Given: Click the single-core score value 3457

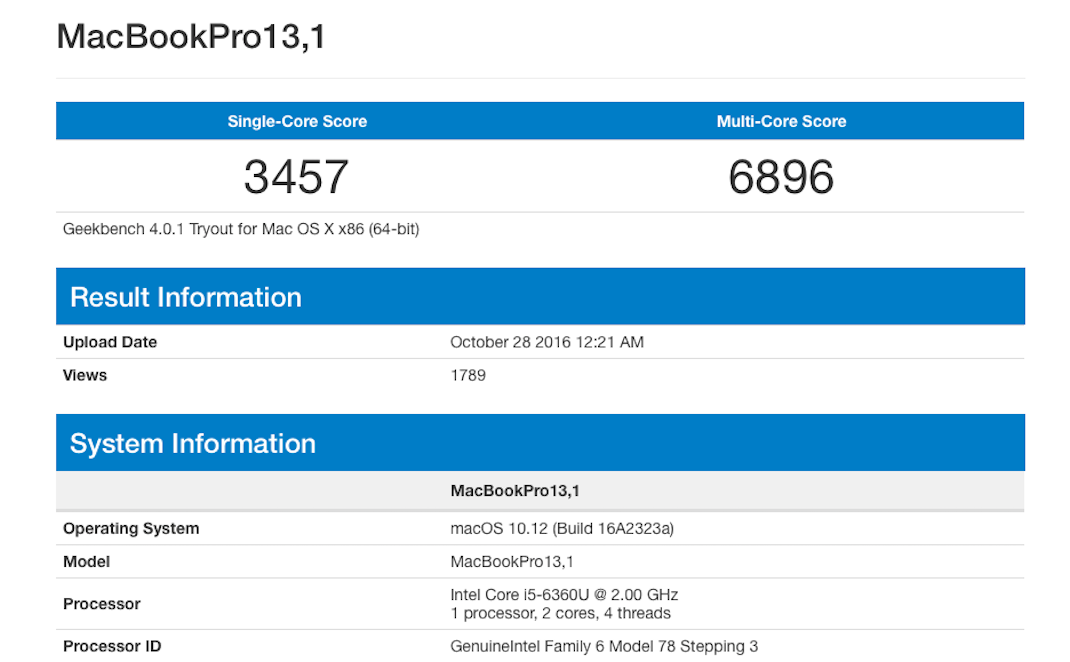Looking at the screenshot, I should click(x=297, y=177).
